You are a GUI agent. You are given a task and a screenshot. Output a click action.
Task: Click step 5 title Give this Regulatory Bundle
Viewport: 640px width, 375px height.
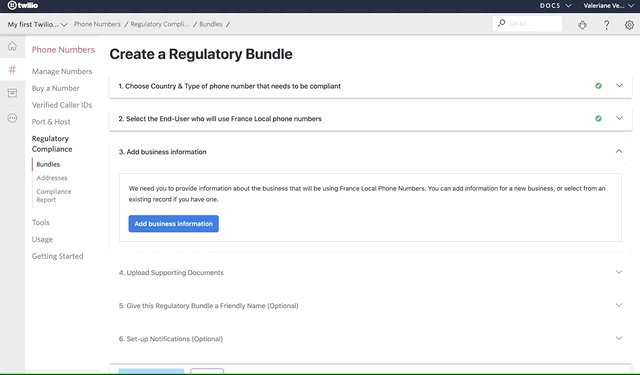[209, 306]
